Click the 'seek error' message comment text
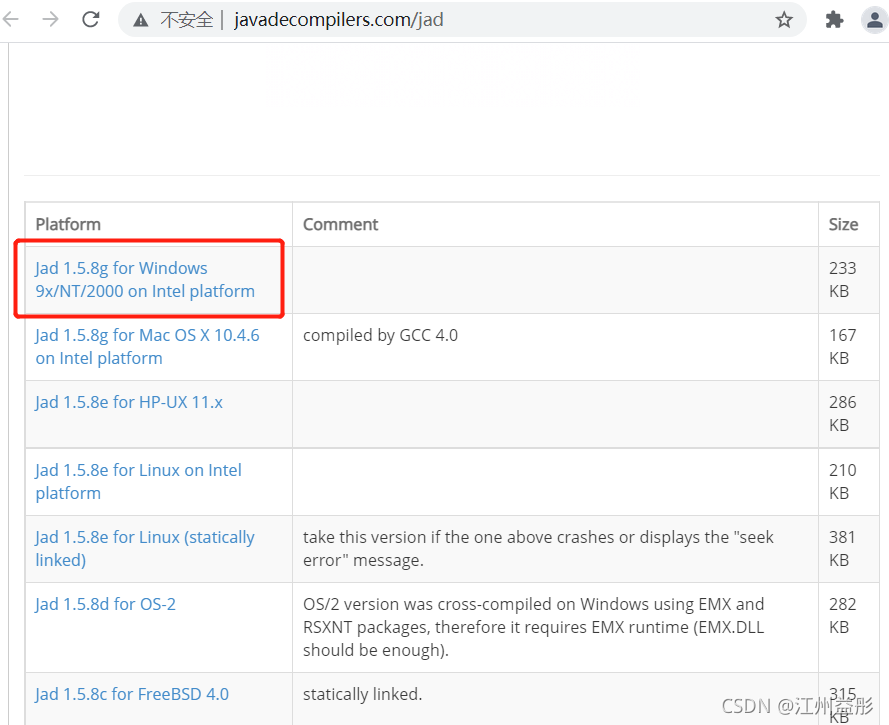The image size is (889, 725). pyautogui.click(x=538, y=548)
